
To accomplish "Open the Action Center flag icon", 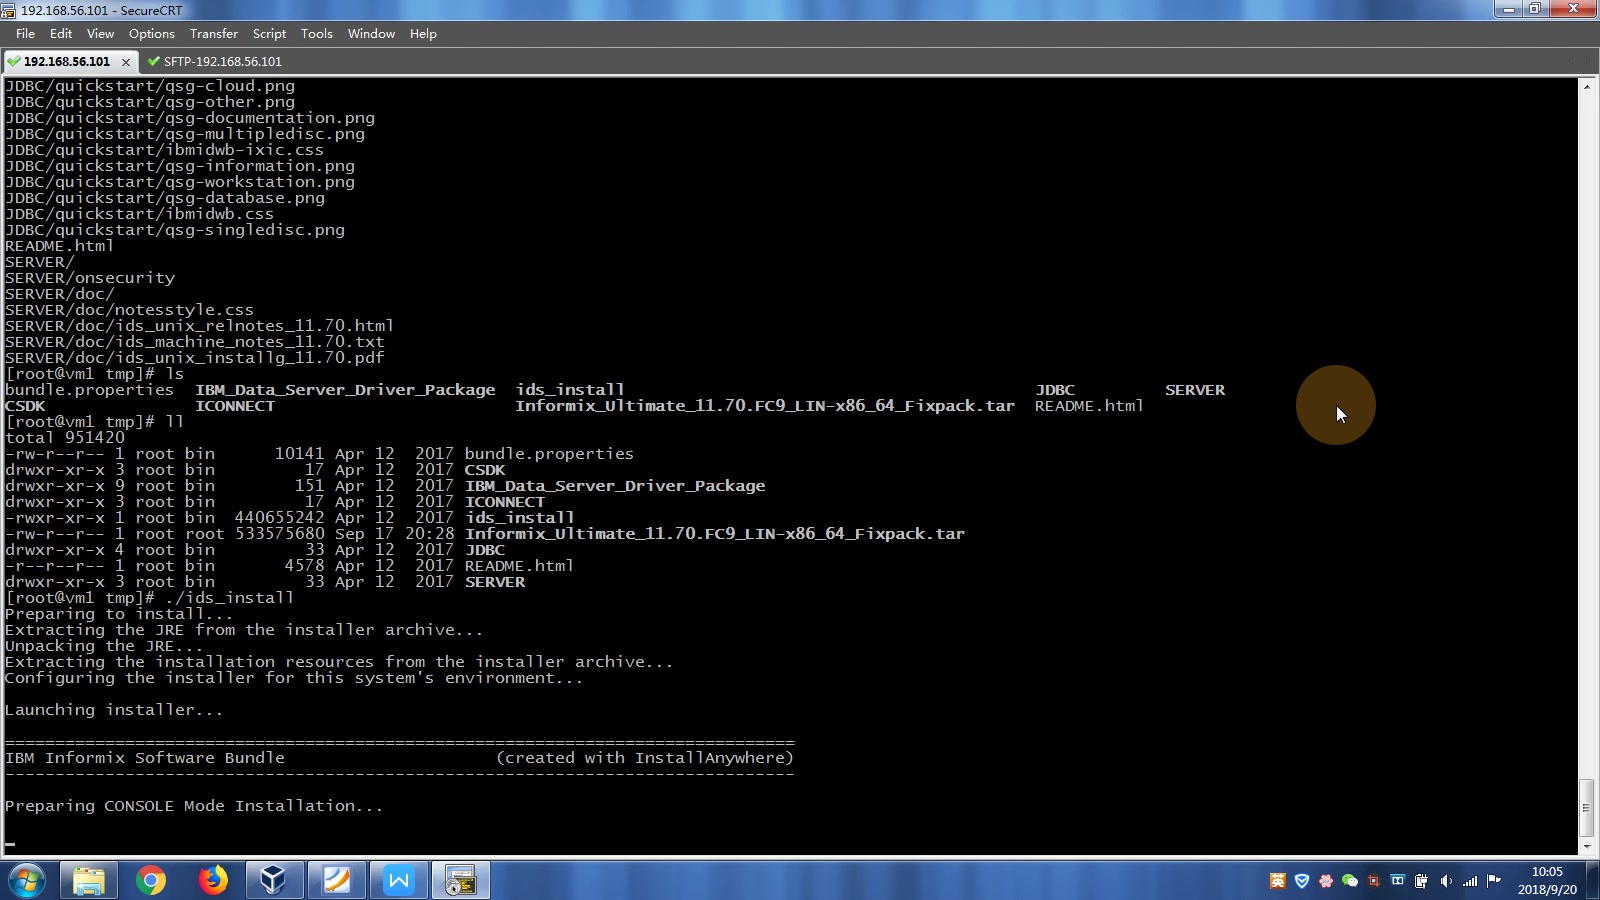I will 1494,880.
